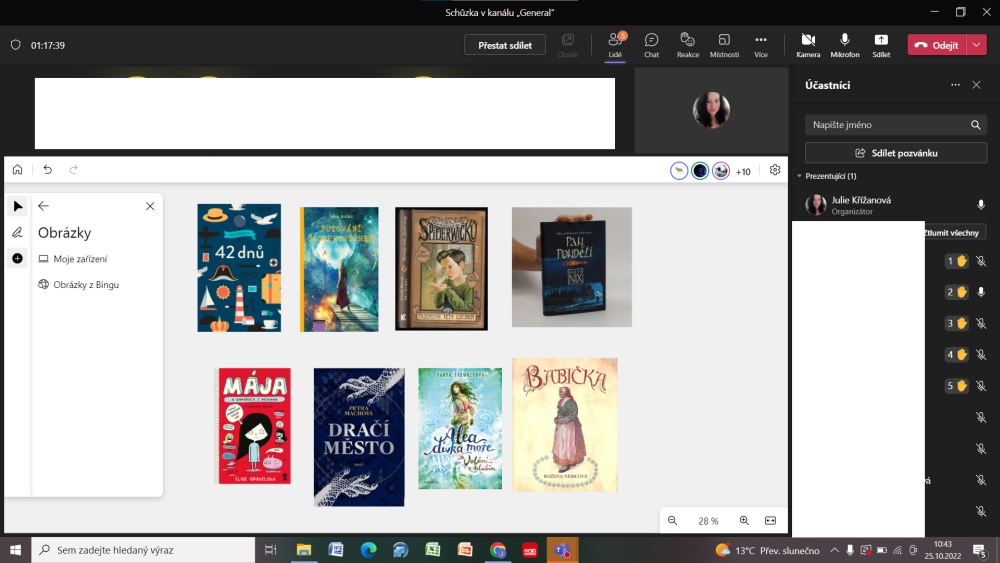Image resolution: width=1000 pixels, height=563 pixels.
Task: Toggle microphone of raised hand 2 participant
Action: pyautogui.click(x=981, y=292)
